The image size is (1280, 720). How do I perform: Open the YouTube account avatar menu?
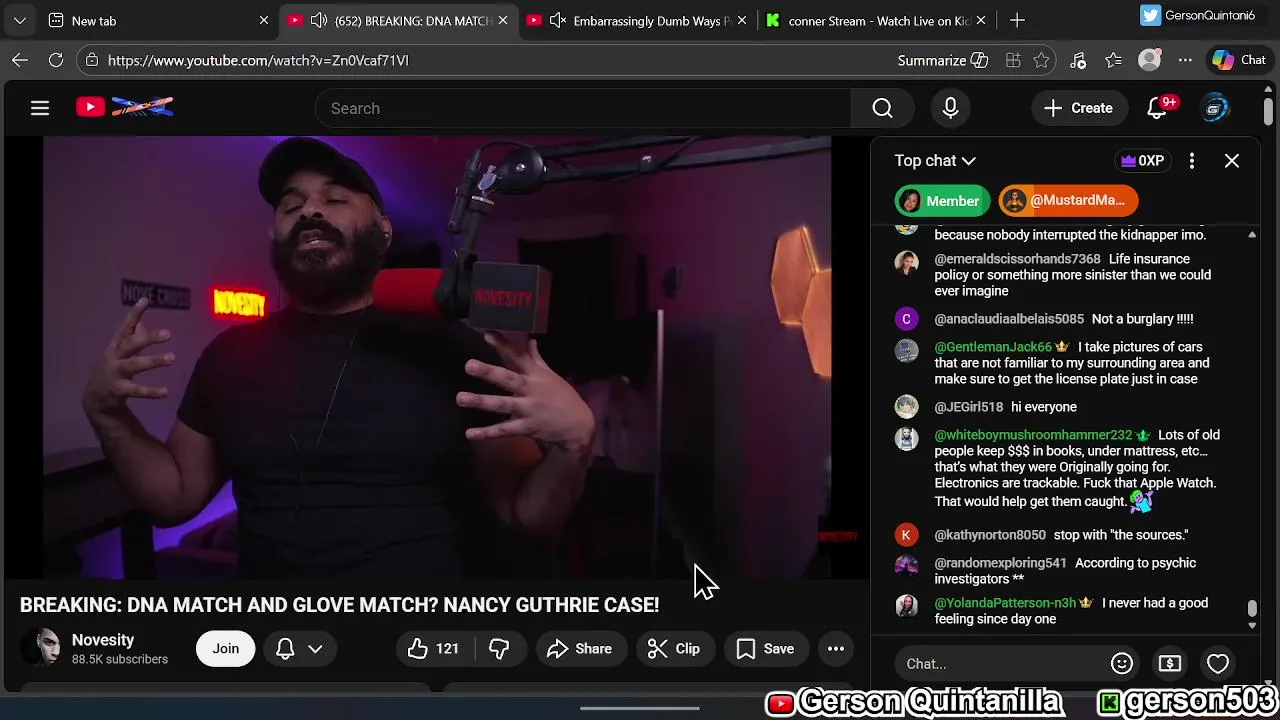(x=1215, y=108)
